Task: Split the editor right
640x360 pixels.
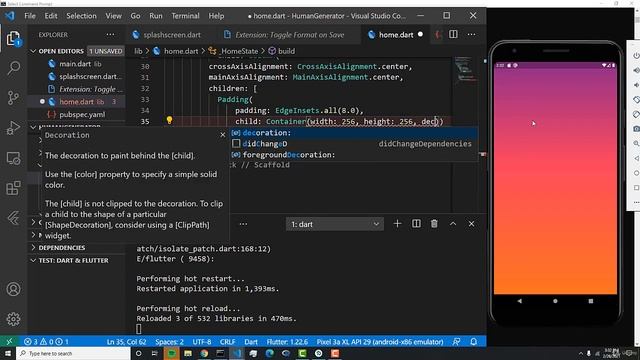Action: pos(453,35)
